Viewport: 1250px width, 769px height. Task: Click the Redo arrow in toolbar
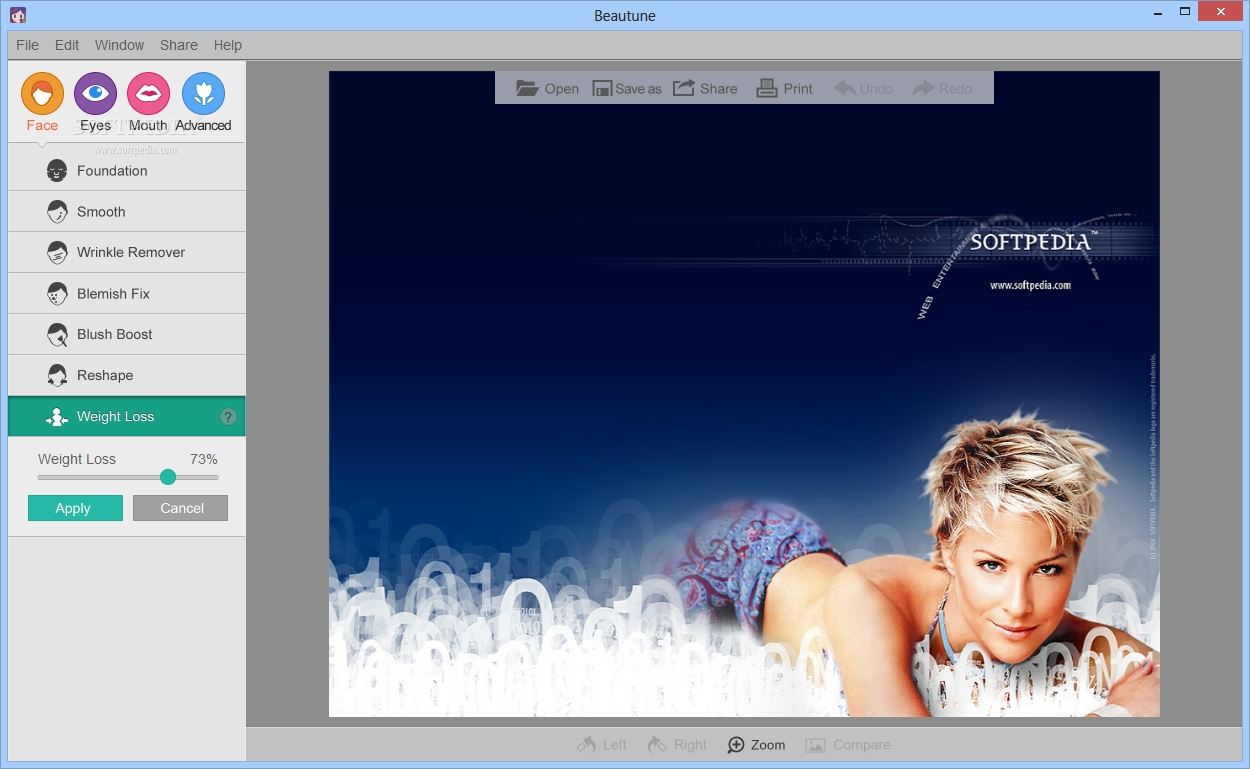(923, 88)
